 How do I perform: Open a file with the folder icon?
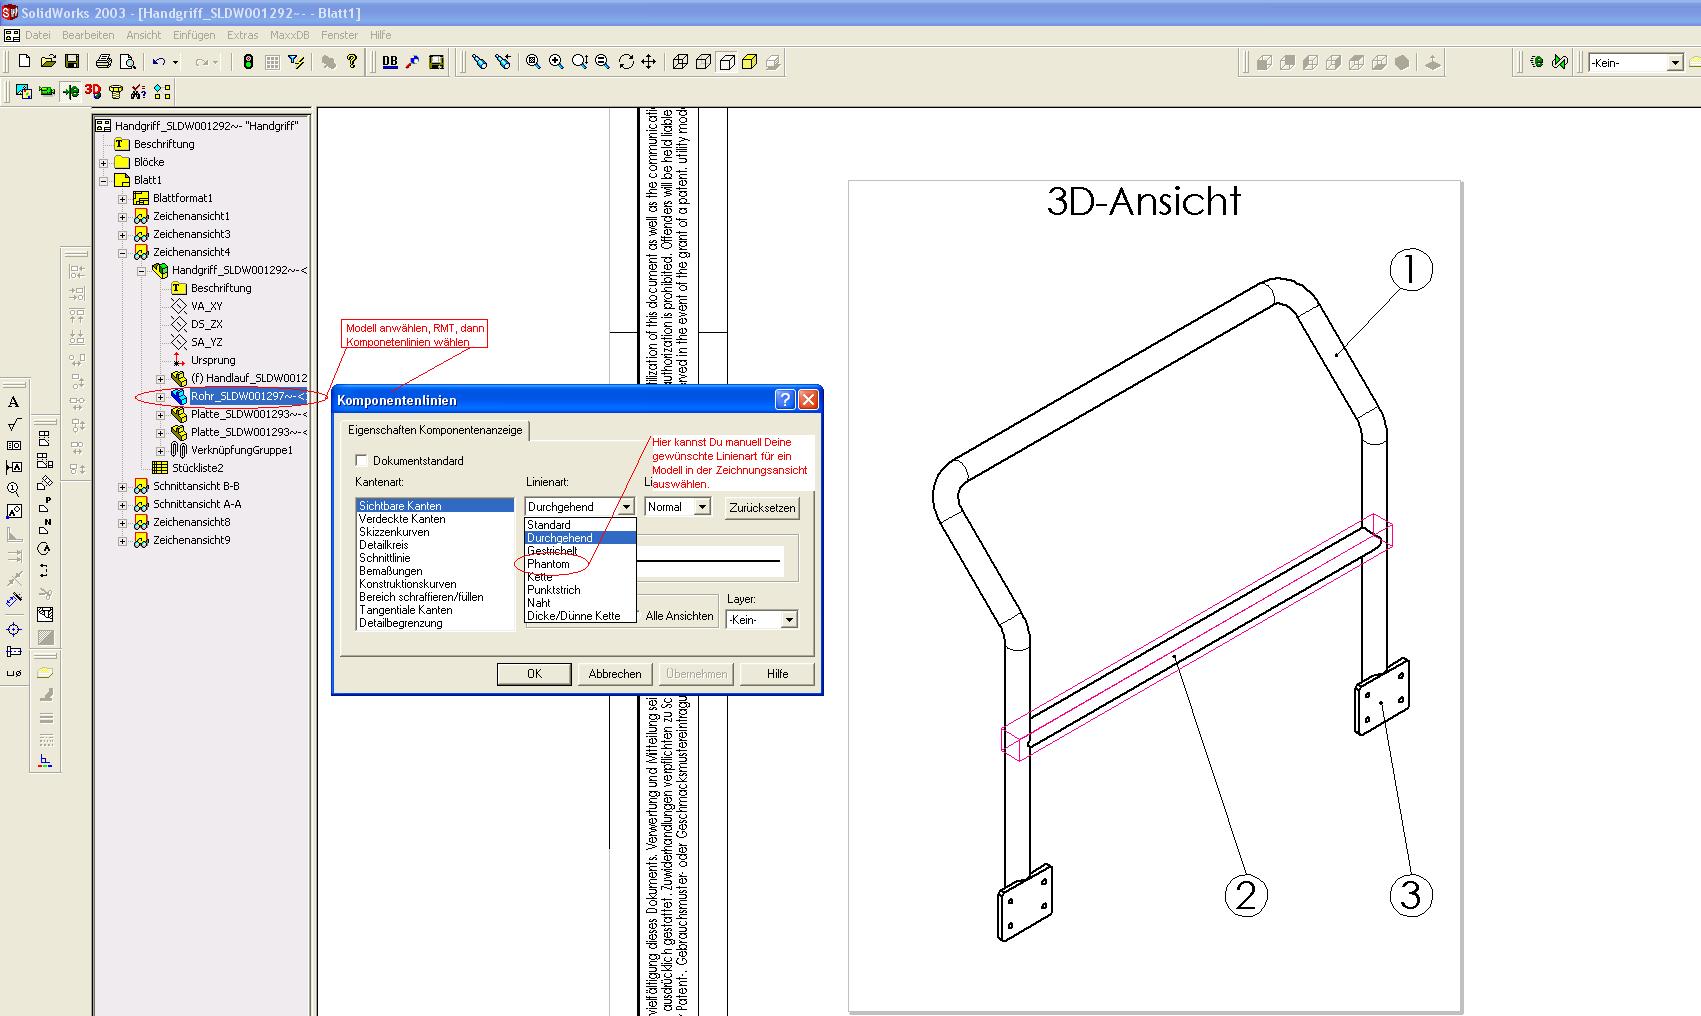click(x=48, y=62)
